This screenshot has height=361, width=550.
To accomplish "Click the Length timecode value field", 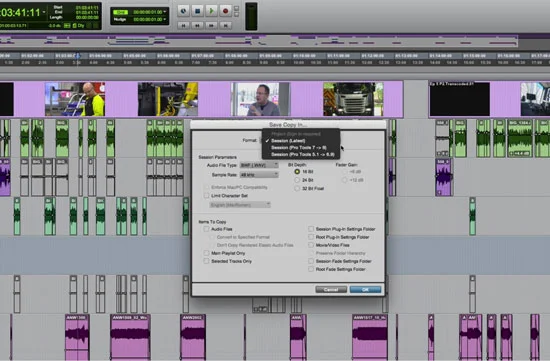I will pyautogui.click(x=87, y=17).
